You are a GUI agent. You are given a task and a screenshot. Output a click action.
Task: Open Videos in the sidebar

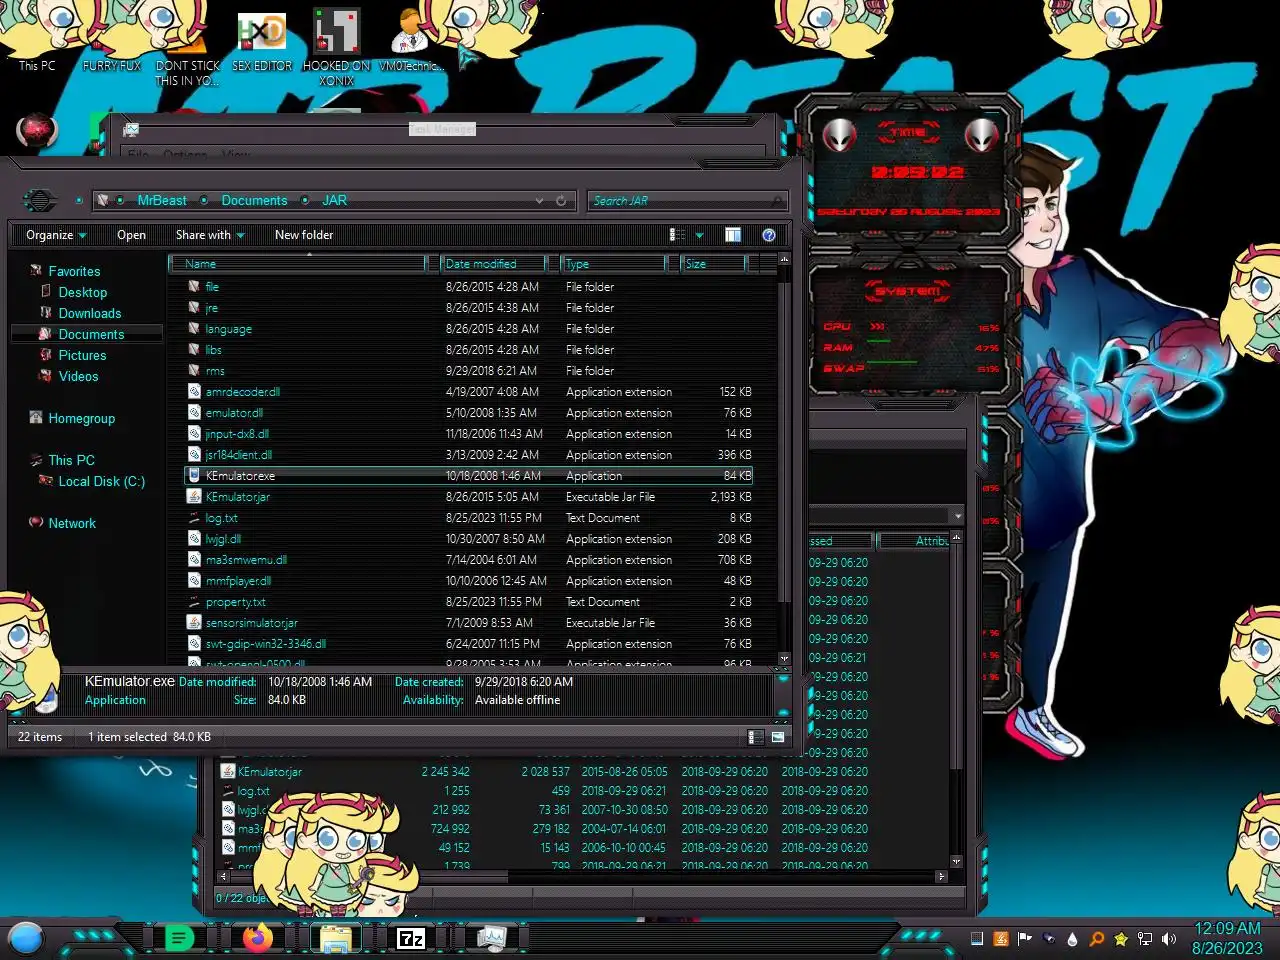[78, 376]
